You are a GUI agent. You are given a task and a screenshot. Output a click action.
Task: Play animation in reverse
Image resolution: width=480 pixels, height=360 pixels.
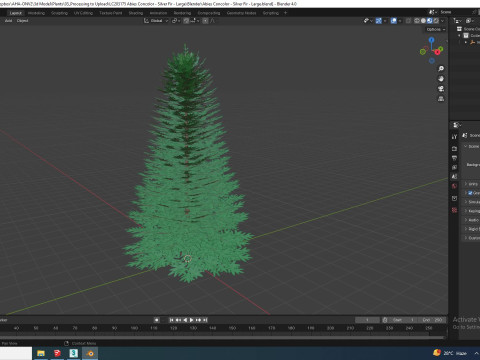(185, 320)
